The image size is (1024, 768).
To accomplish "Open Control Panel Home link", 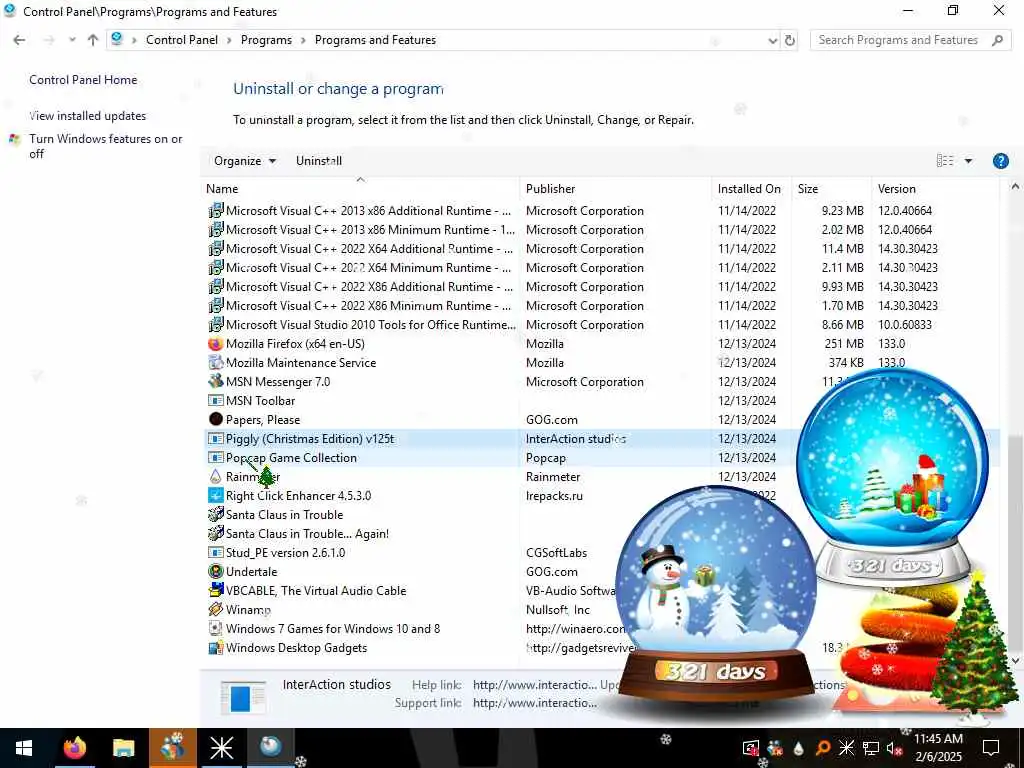I will coord(83,80).
